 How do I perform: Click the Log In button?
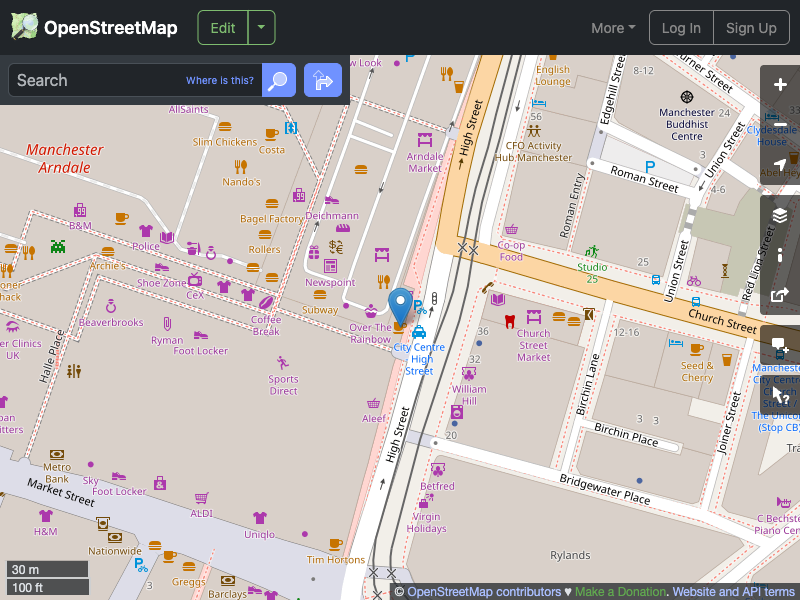coord(681,27)
